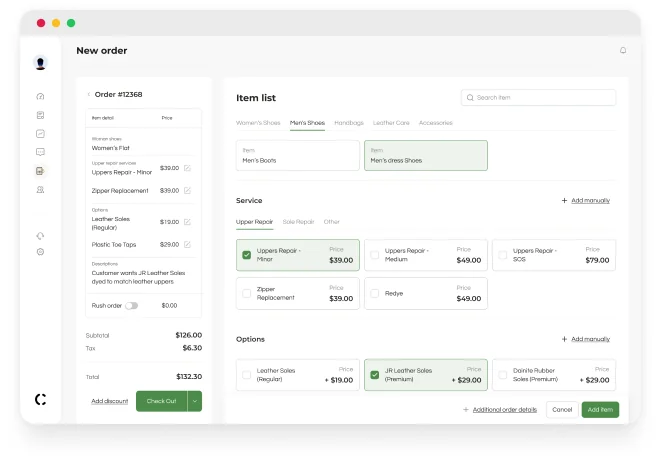661x464 pixels.
Task: Click Add manually link in Service section
Action: (x=591, y=201)
